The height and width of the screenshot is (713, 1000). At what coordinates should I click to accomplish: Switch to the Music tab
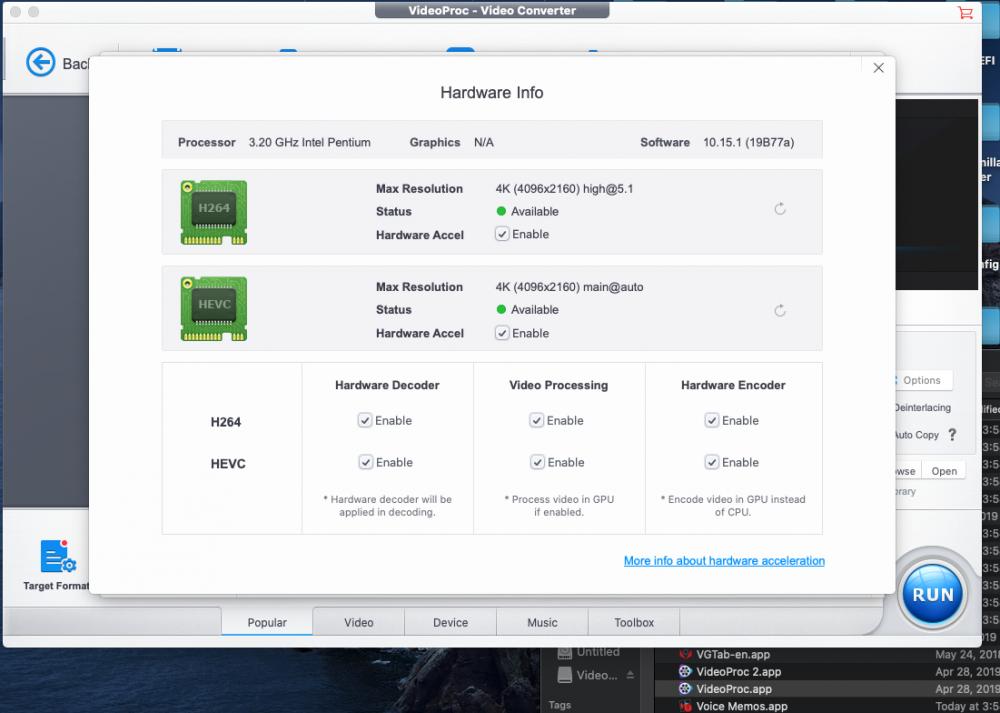[x=542, y=622]
